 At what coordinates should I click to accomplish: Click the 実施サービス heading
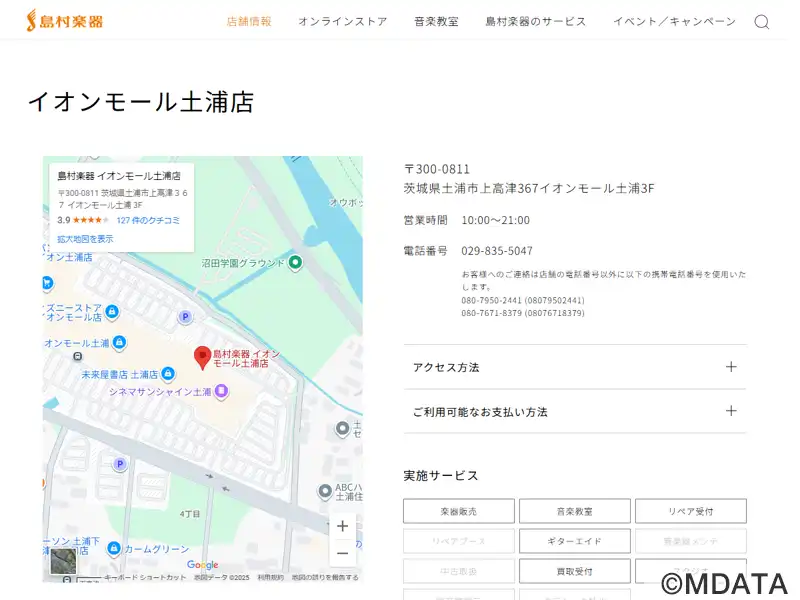[x=441, y=476]
